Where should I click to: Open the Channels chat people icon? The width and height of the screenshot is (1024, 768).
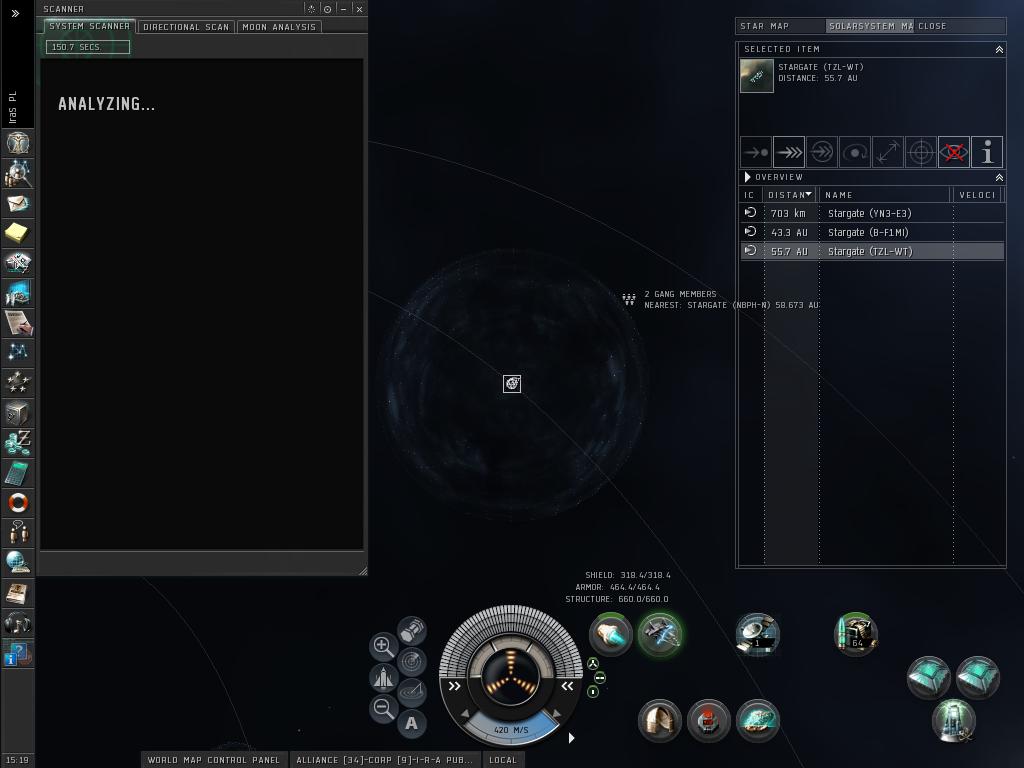pyautogui.click(x=18, y=532)
